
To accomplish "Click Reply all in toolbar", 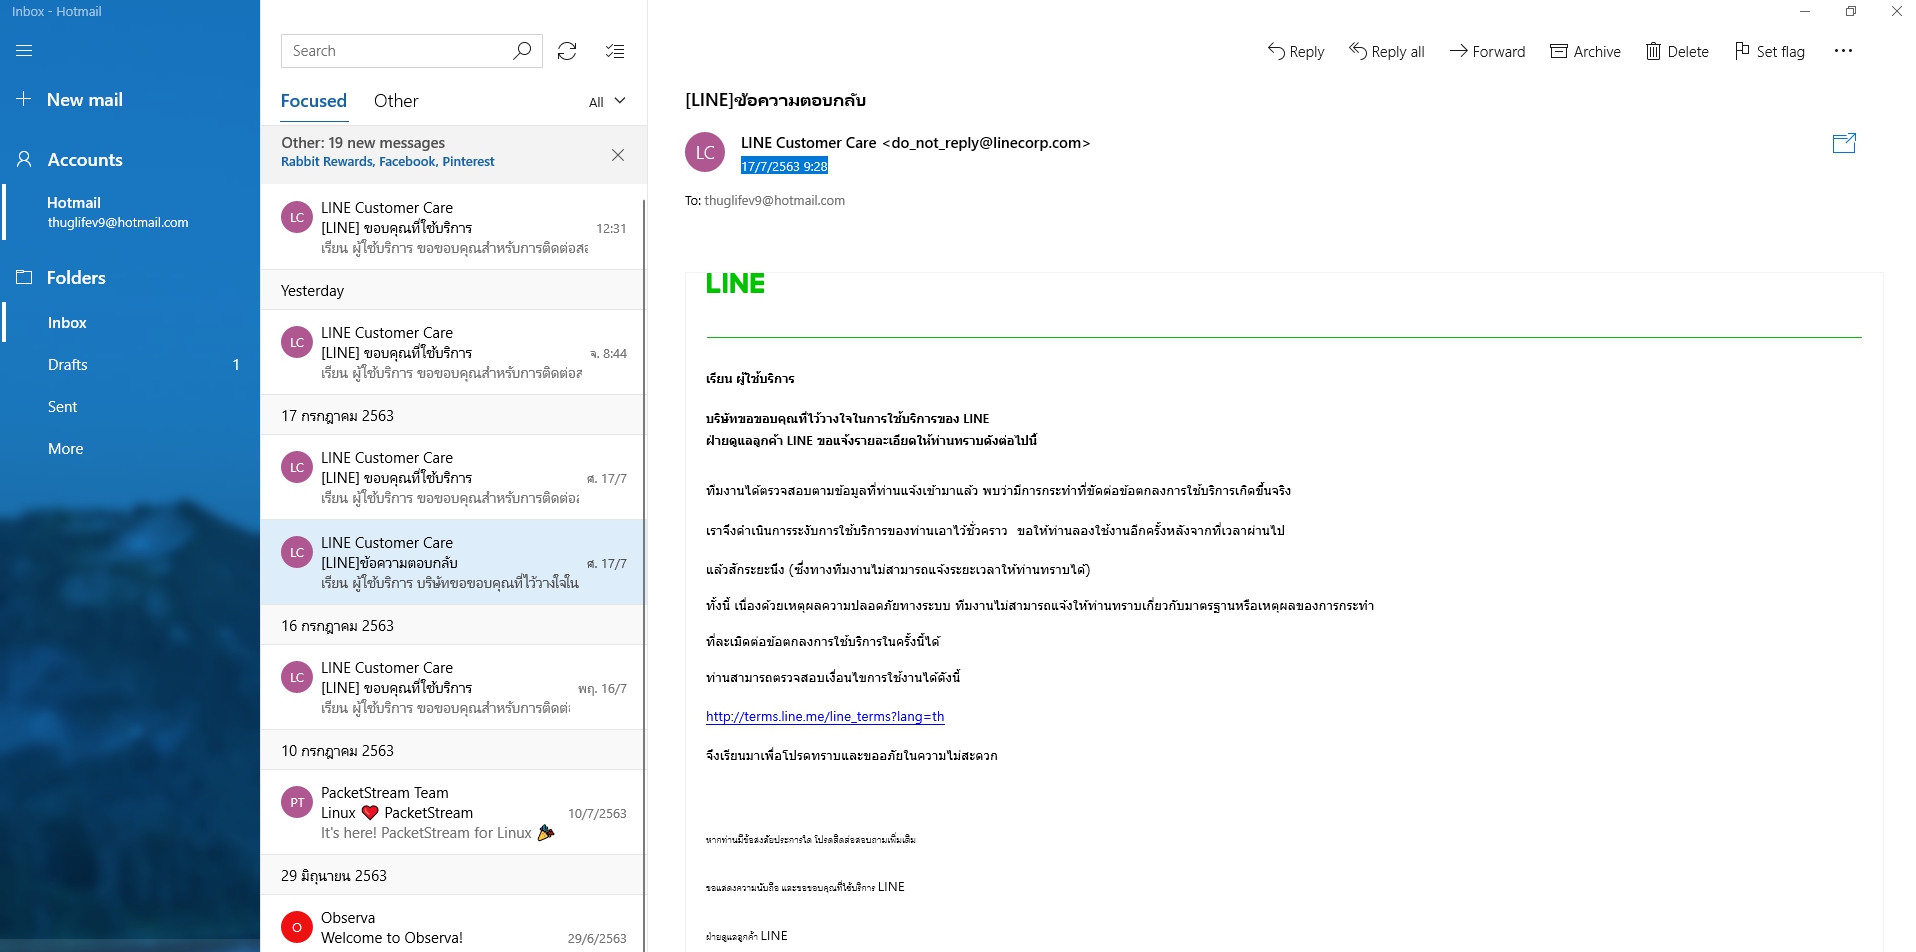I will point(1387,51).
